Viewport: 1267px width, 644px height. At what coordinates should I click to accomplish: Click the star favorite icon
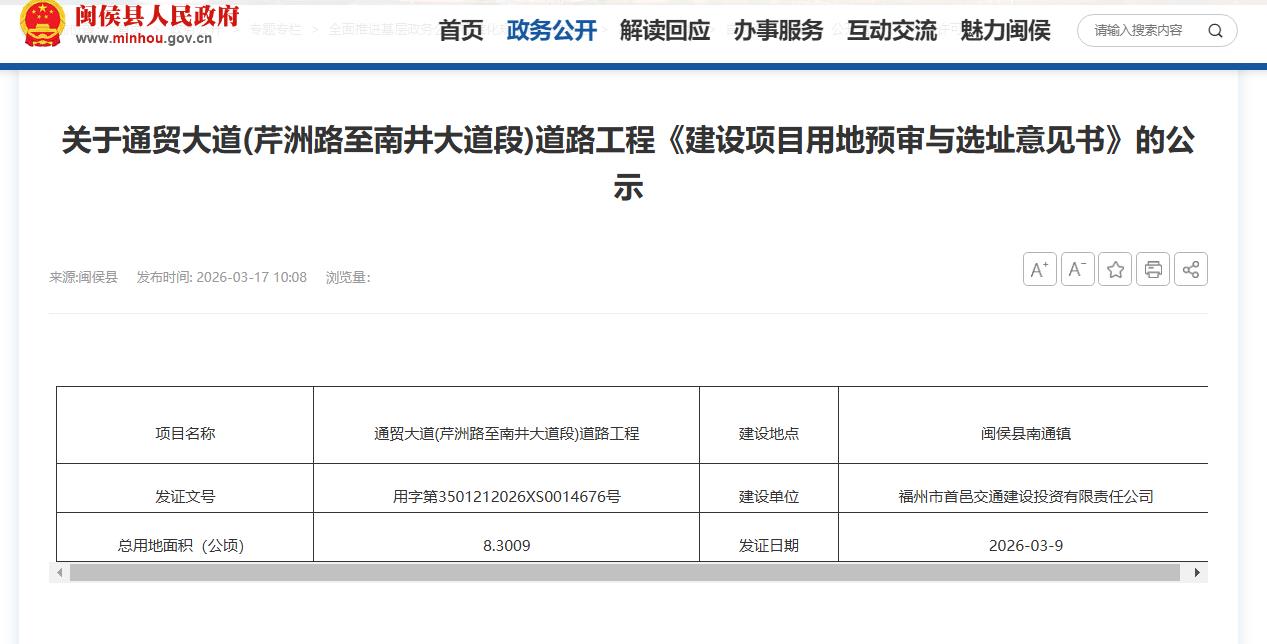click(1115, 269)
